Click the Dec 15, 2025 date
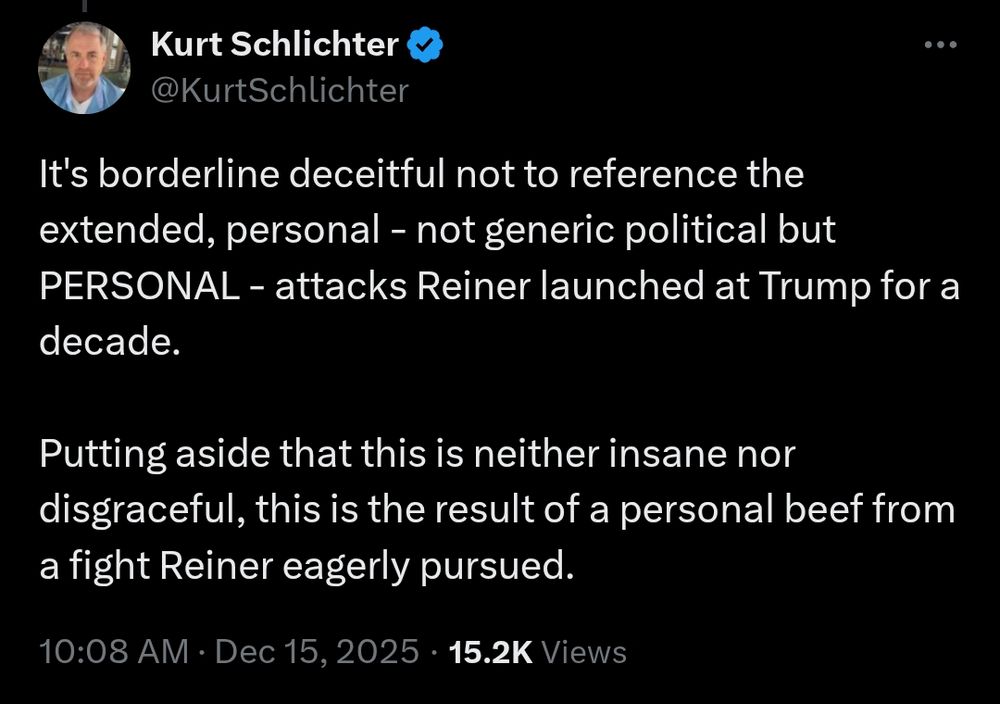Screen dimensions: 1000x704 click(x=317, y=652)
